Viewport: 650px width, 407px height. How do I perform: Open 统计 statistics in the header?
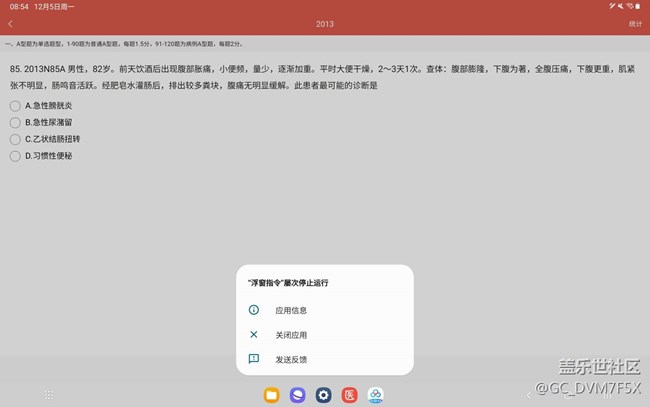[x=635, y=23]
